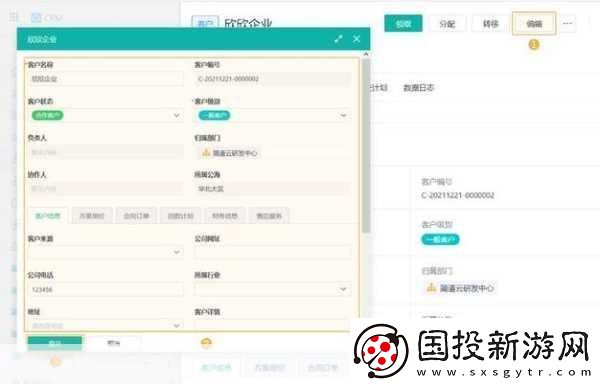Click the 所属公海 field

coord(272,189)
